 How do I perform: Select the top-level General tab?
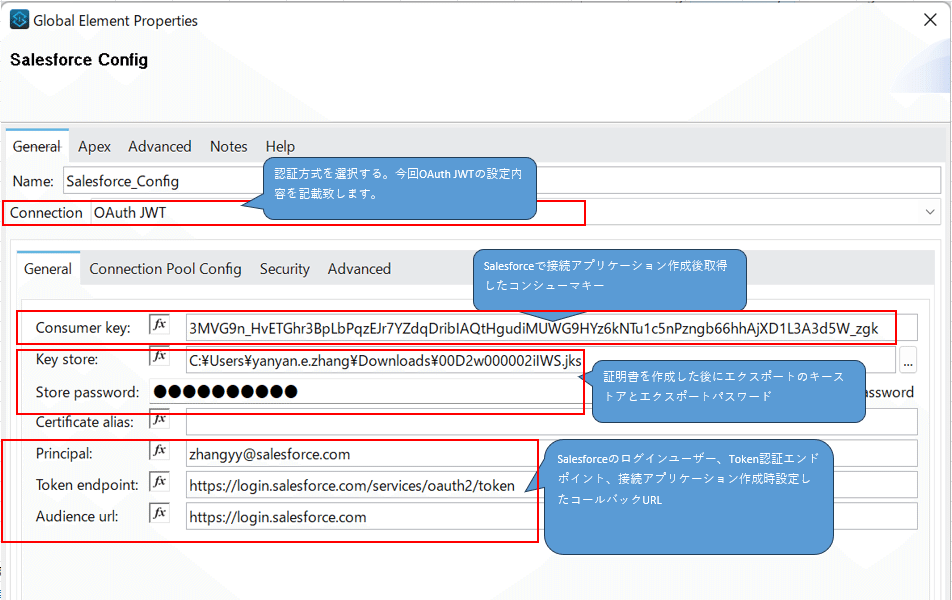(x=36, y=146)
